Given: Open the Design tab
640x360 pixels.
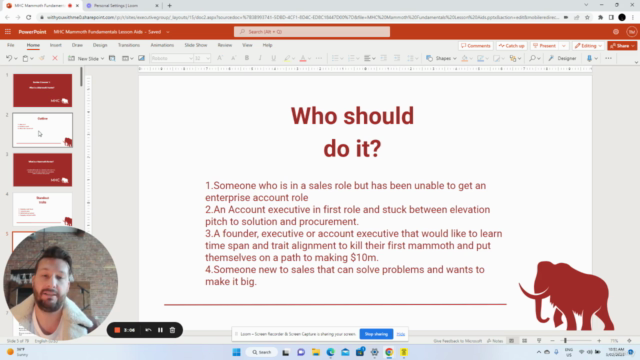Looking at the screenshot, I should (x=100, y=45).
